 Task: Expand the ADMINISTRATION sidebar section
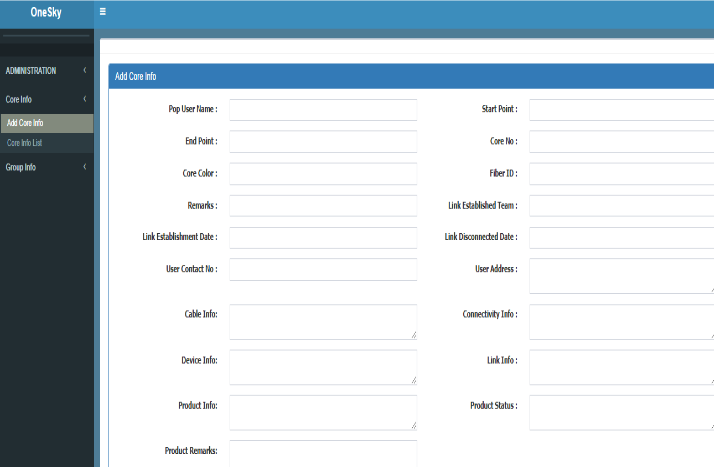46,71
